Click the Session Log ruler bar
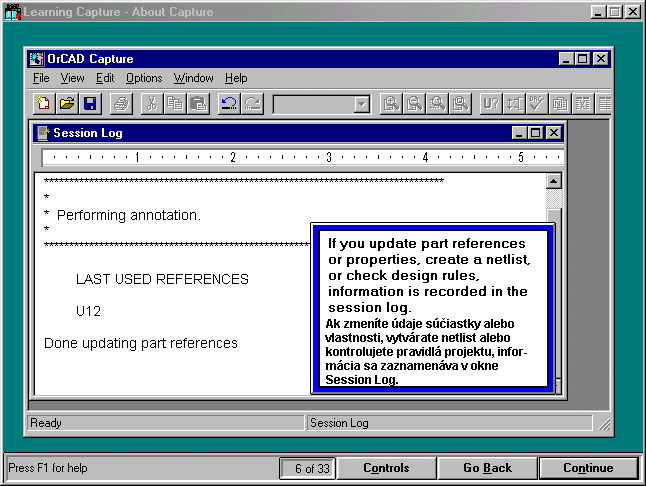Screen dimensions: 646x486 click(x=300, y=157)
